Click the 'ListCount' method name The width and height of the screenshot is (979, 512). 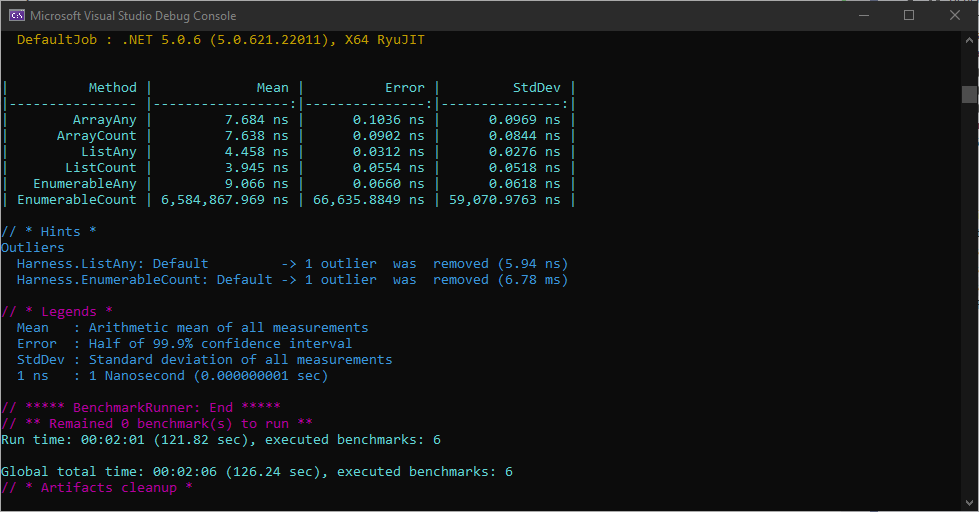coord(101,167)
